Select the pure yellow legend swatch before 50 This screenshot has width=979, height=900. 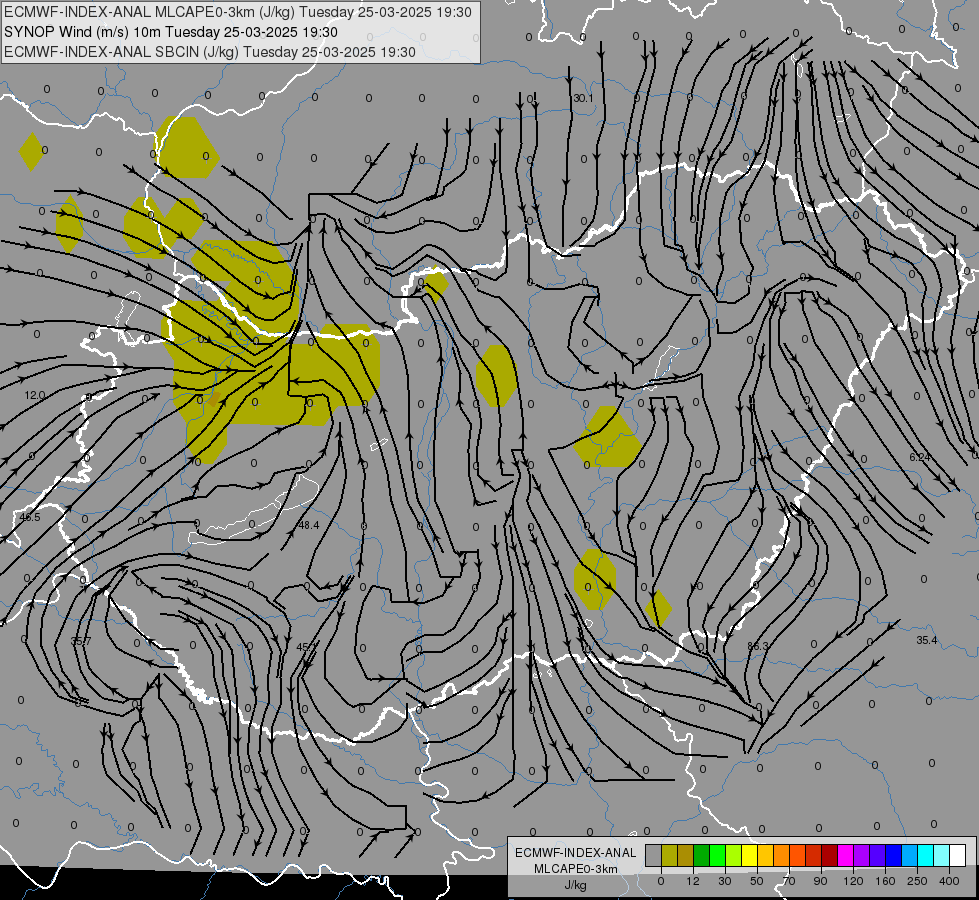click(x=750, y=855)
